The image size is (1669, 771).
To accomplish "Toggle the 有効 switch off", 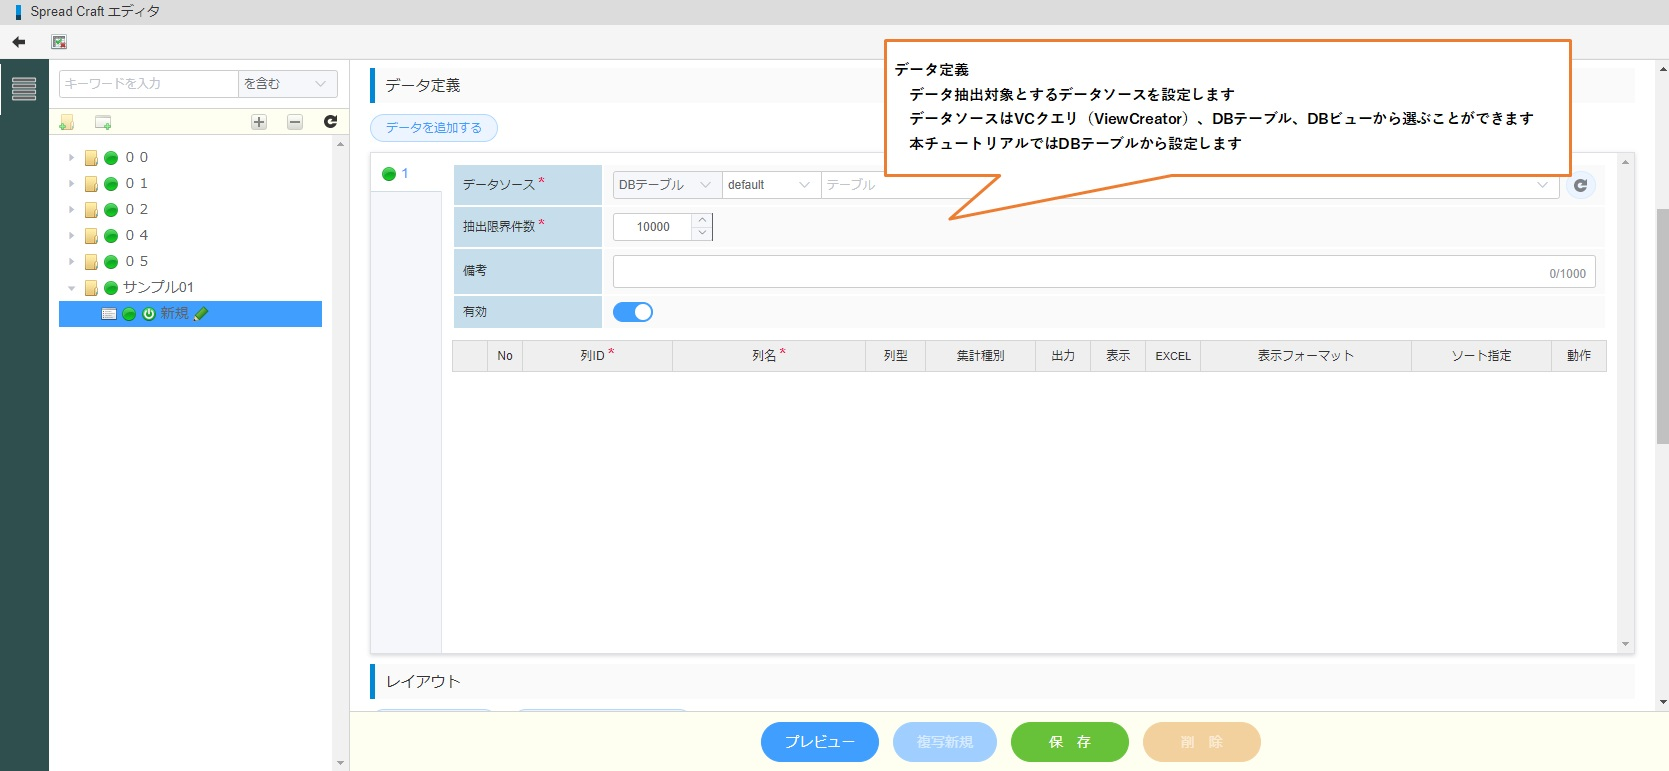I will [633, 312].
